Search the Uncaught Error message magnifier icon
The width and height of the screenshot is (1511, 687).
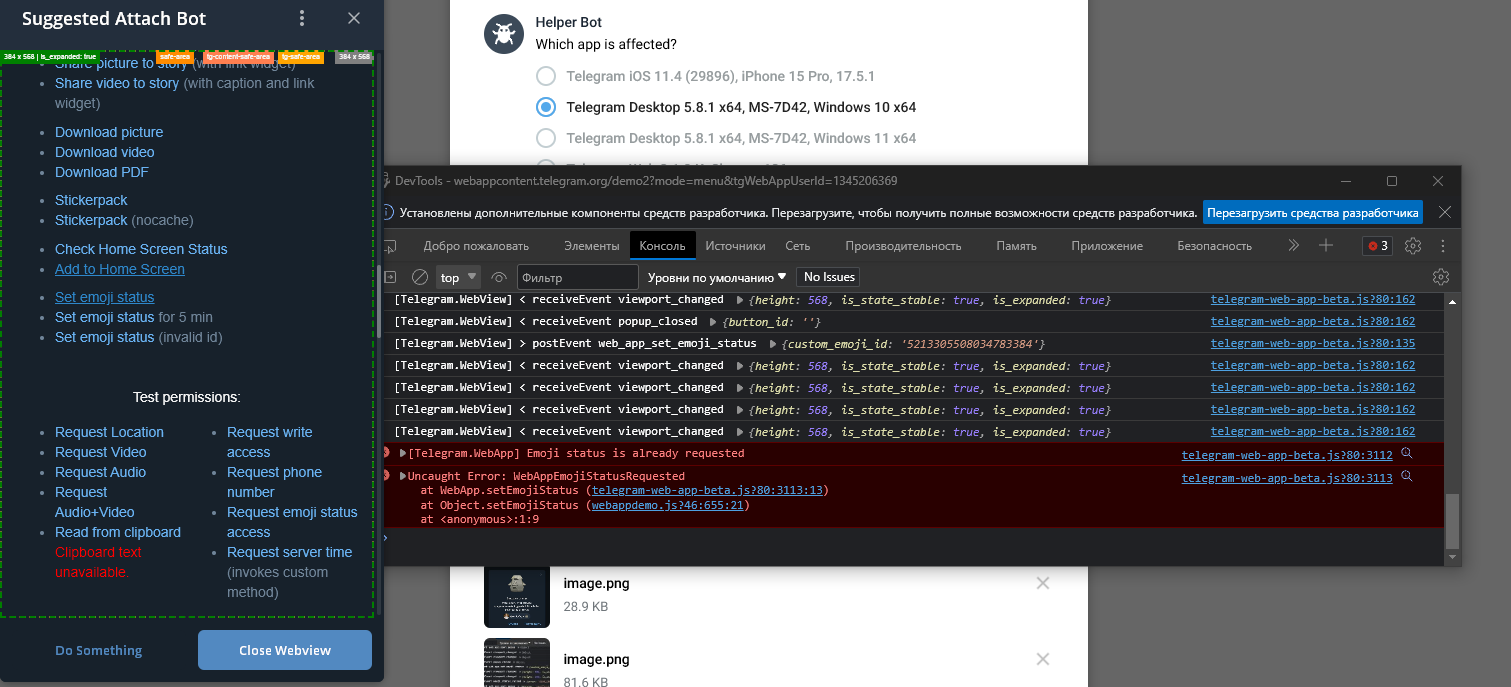pyautogui.click(x=1406, y=477)
